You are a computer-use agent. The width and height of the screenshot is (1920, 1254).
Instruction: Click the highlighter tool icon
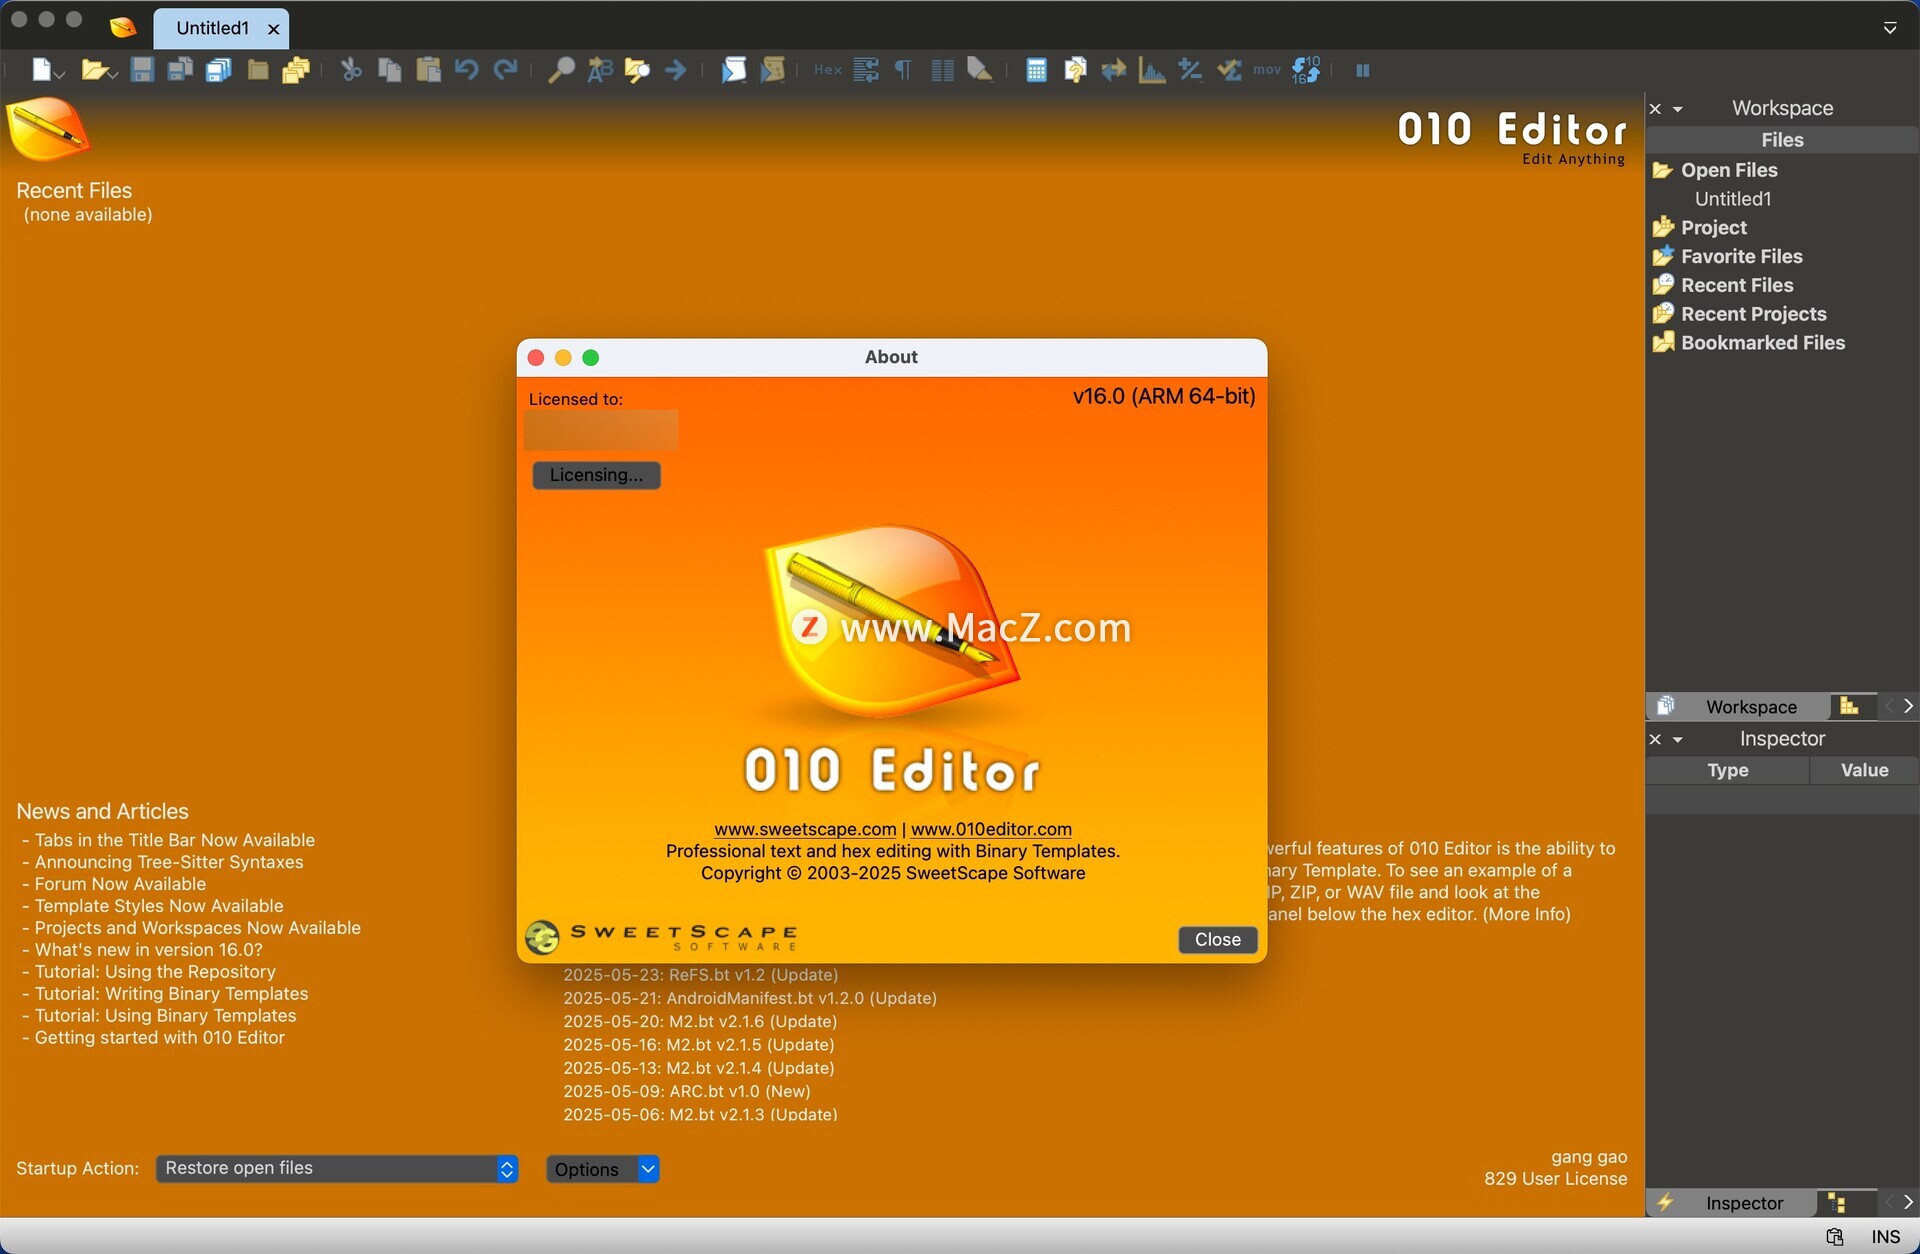pyautogui.click(x=980, y=70)
